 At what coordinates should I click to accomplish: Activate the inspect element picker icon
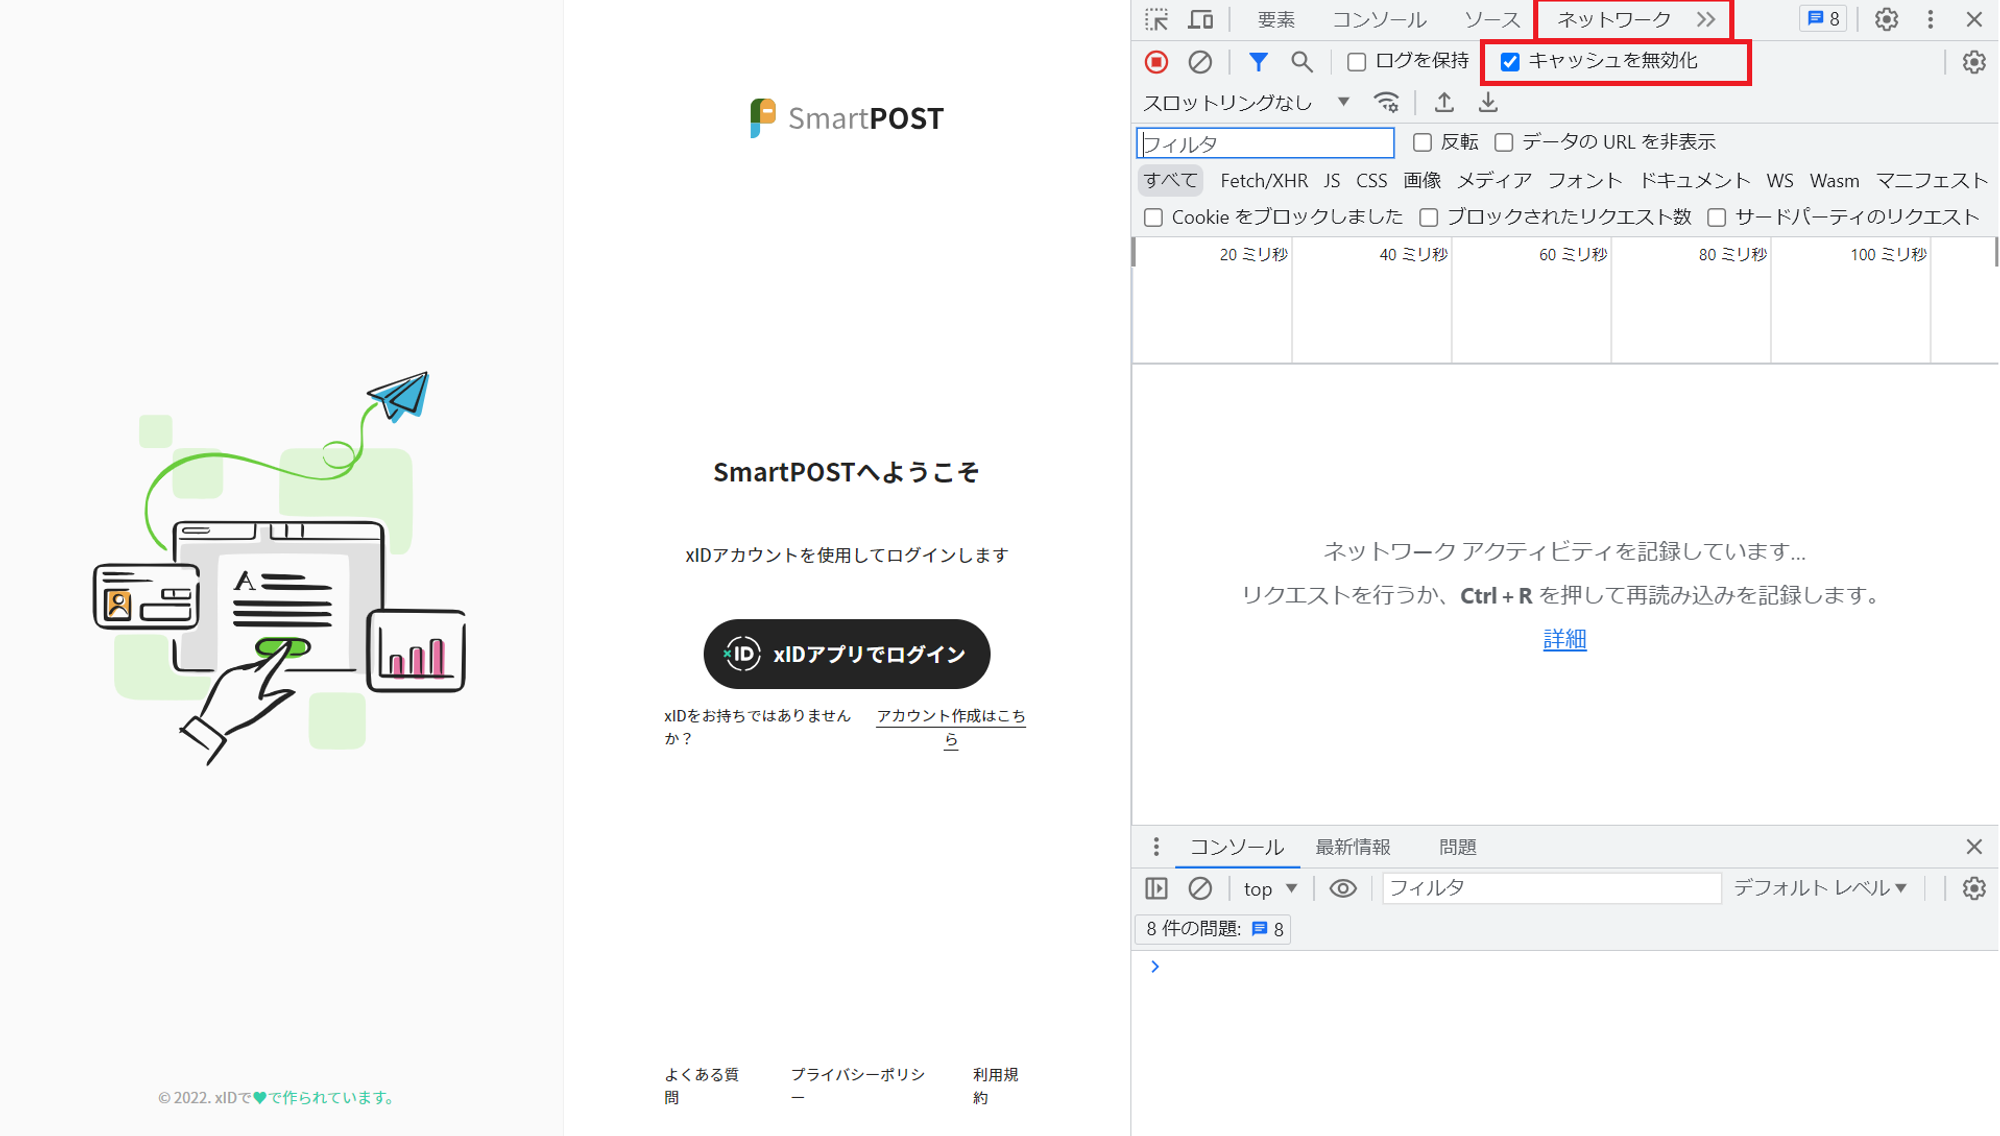(1157, 19)
